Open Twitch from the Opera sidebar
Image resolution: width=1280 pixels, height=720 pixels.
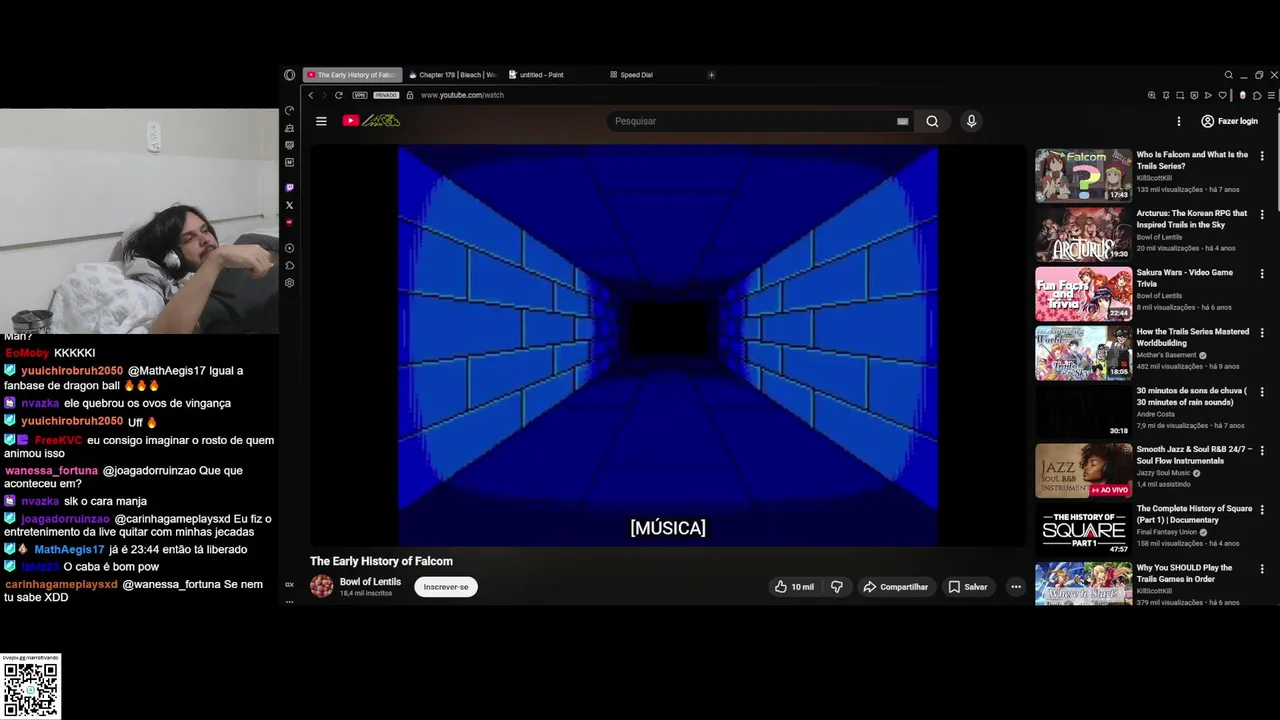[x=290, y=188]
